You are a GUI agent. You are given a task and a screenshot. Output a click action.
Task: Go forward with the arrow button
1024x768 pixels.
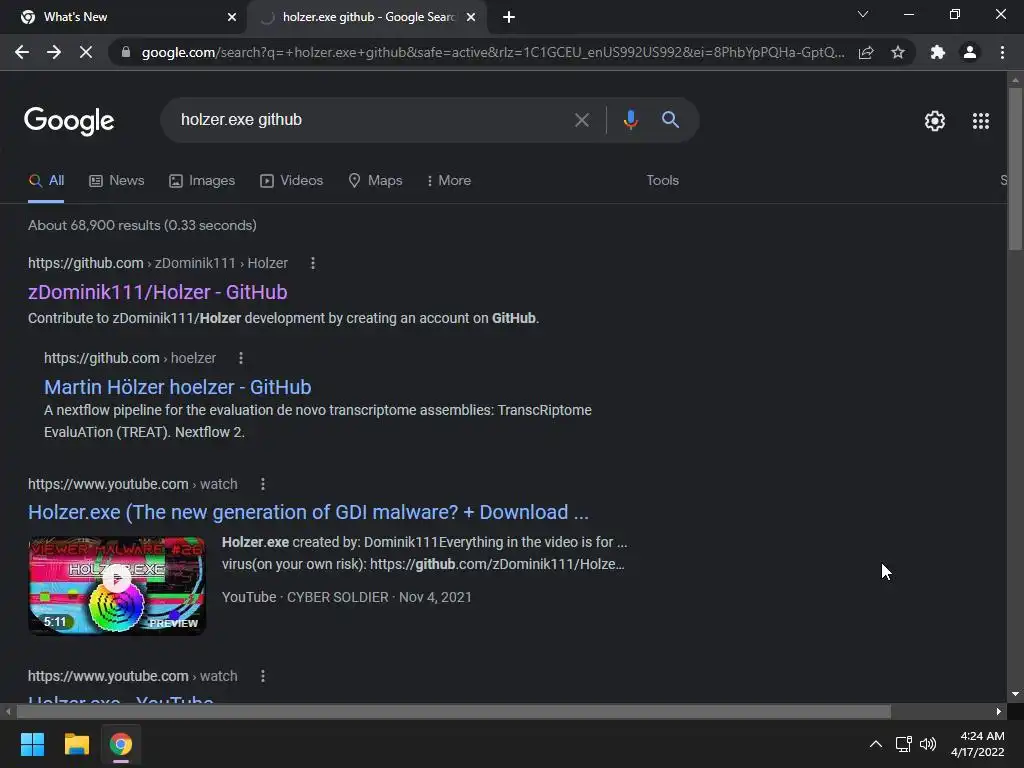tap(54, 52)
